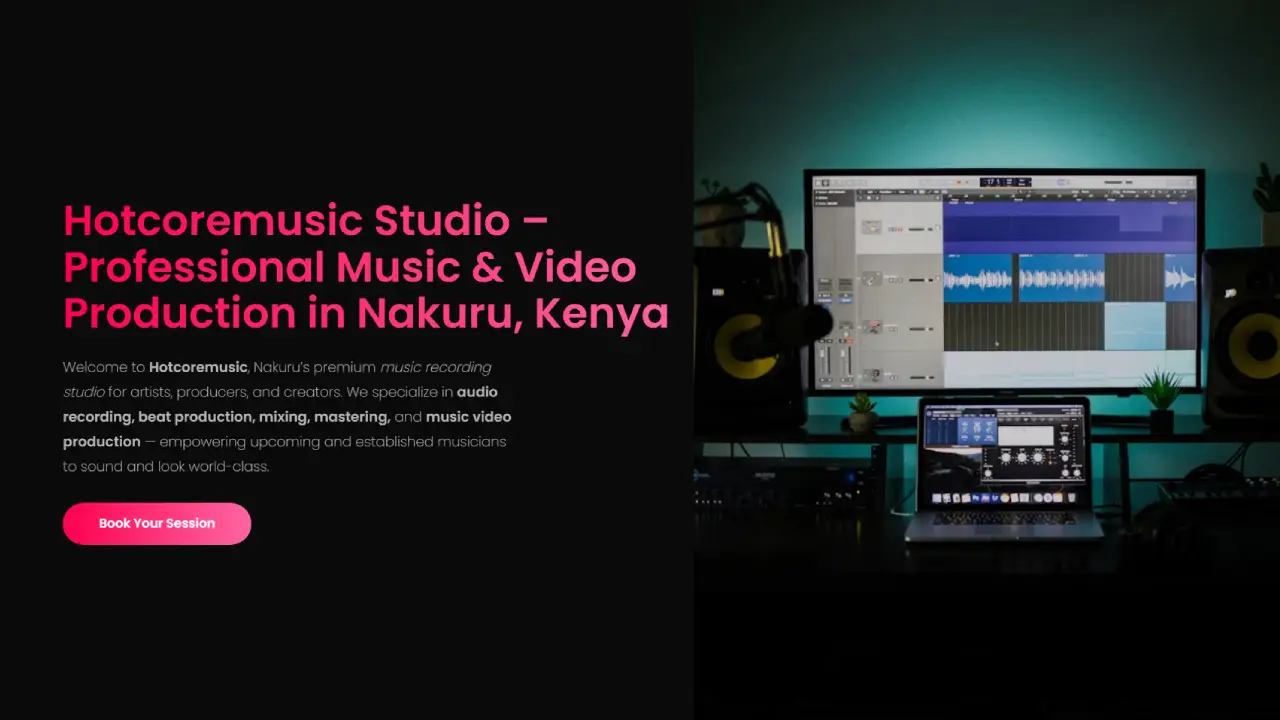Click the first blue audio waveform clip on the monitor
Viewport: 1280px width, 720px height.
978,278
